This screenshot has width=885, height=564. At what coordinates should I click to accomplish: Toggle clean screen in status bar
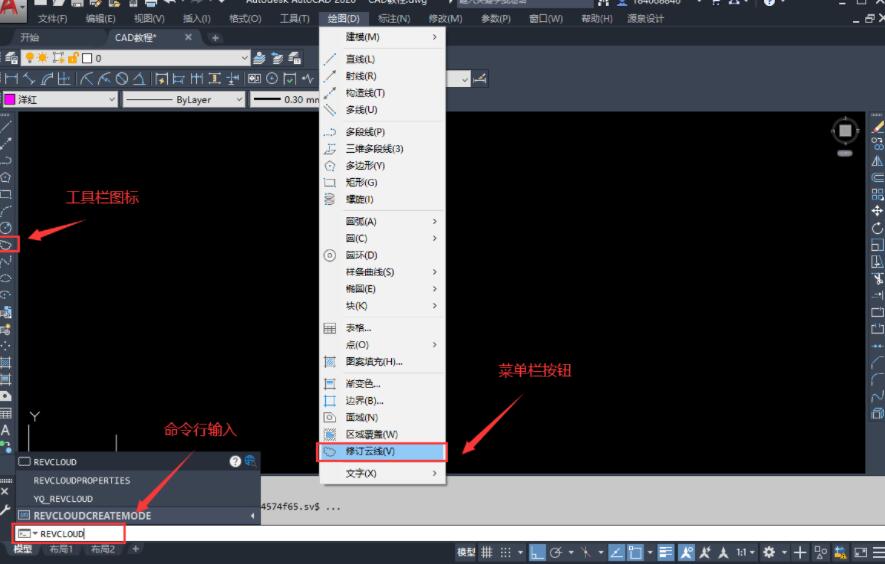(x=860, y=552)
